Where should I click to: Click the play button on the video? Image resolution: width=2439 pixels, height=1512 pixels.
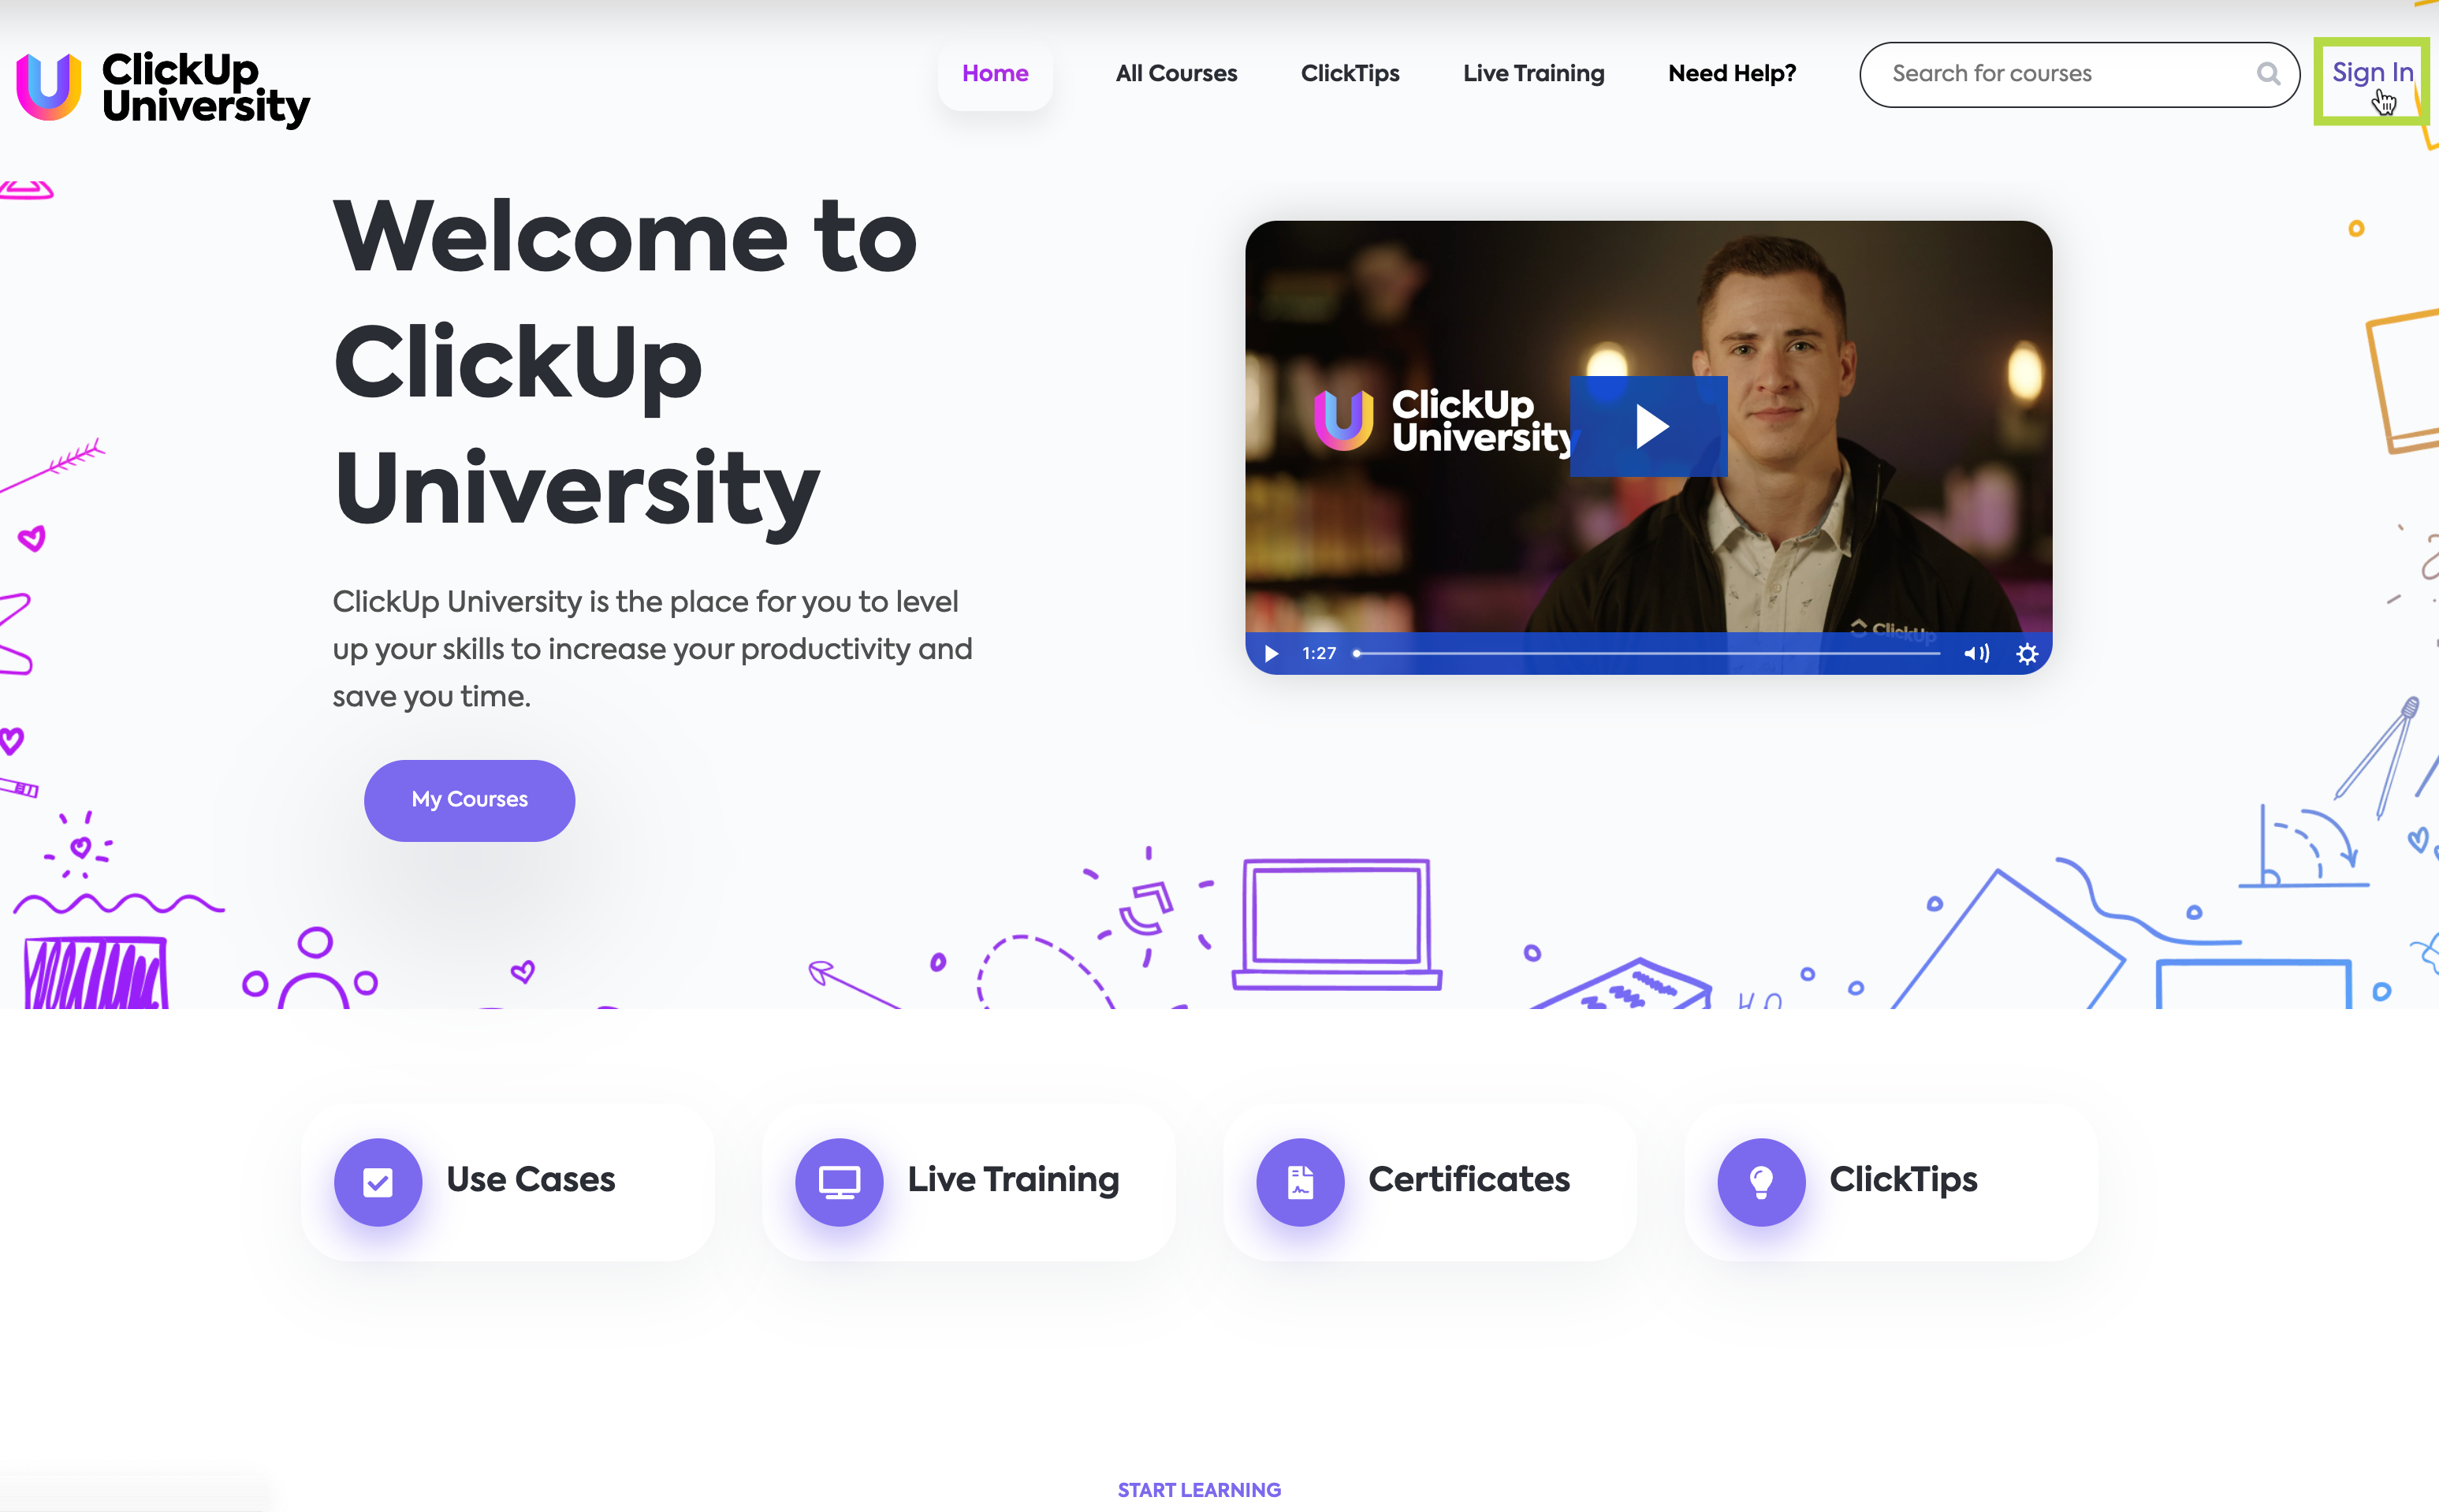[1648, 425]
